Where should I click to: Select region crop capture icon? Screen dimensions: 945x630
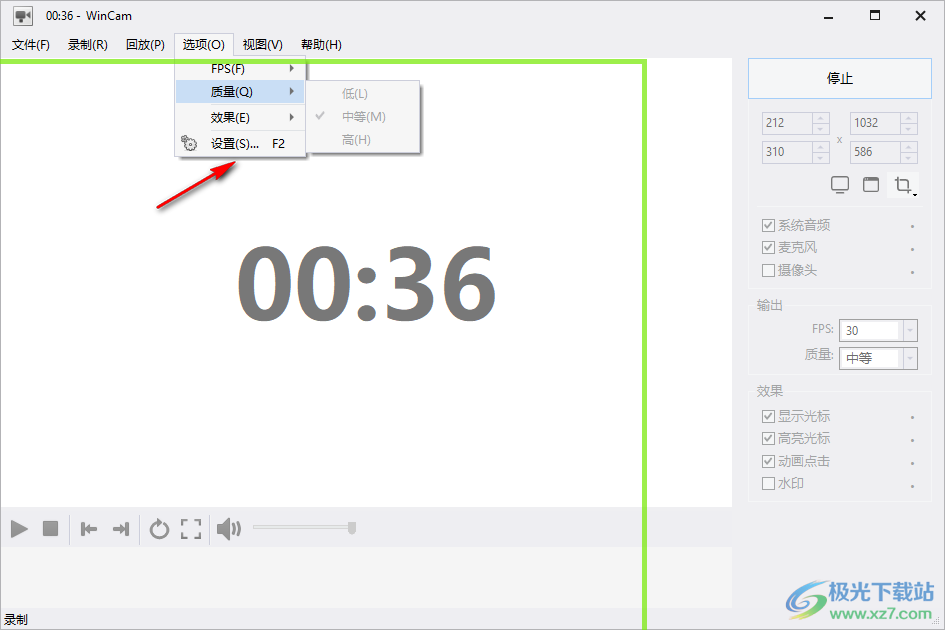tap(903, 185)
